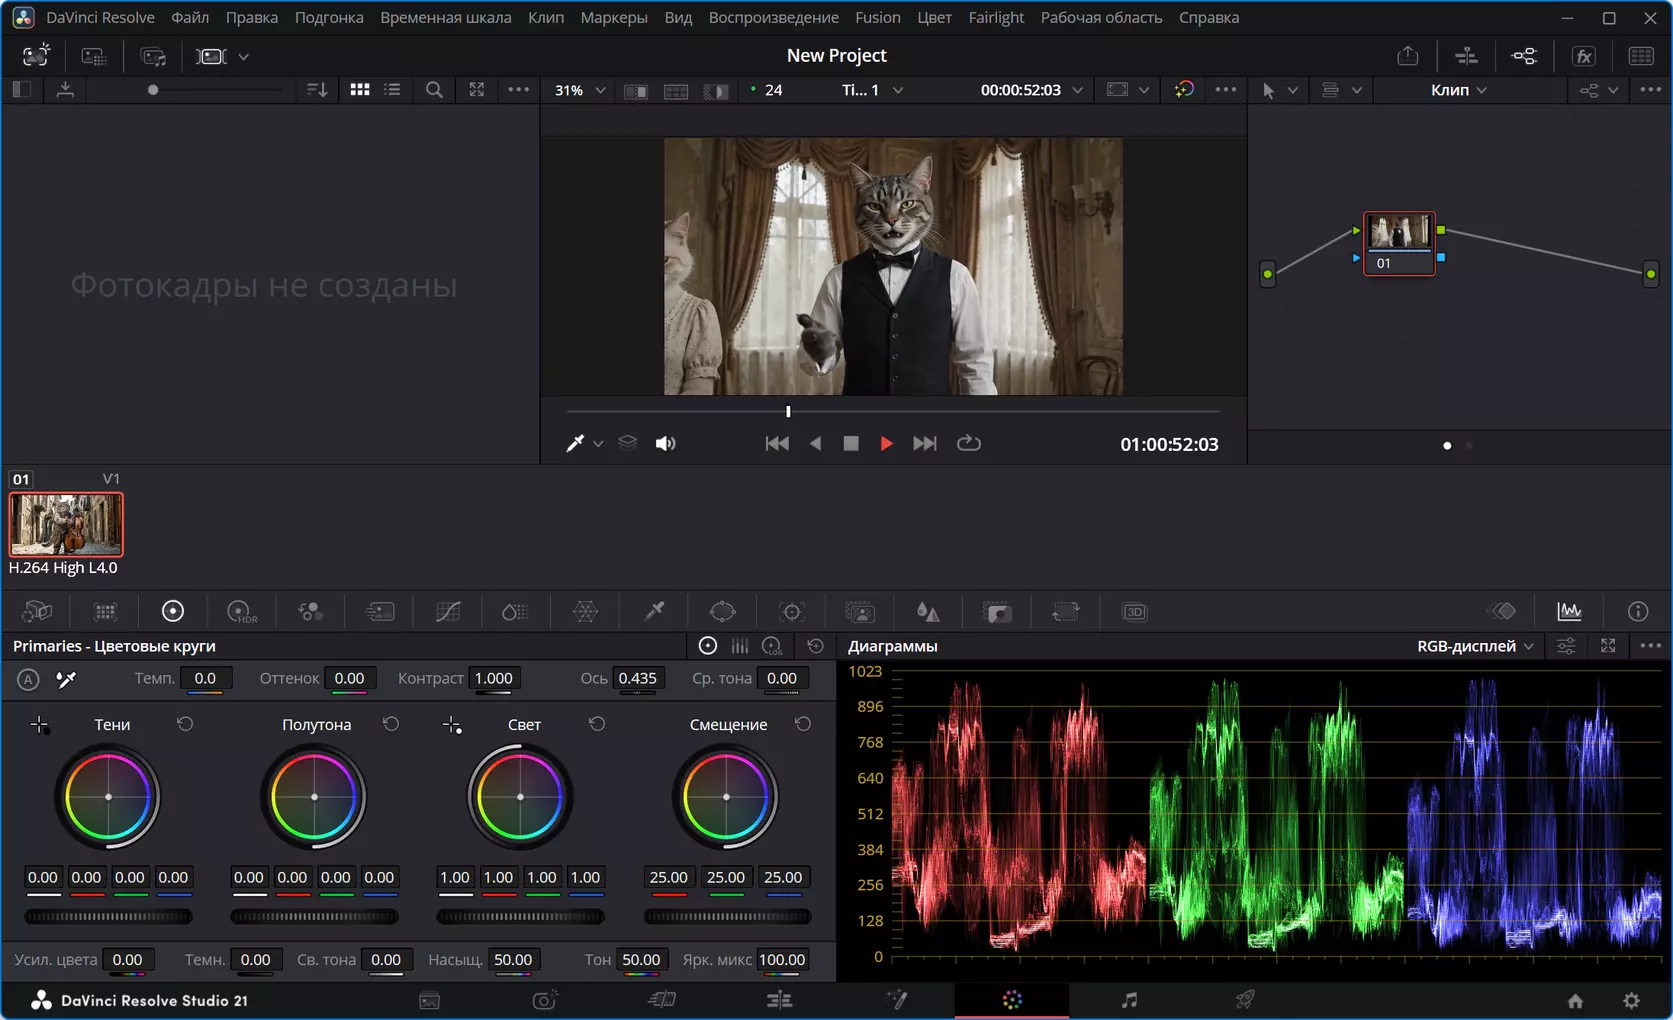Open the Information panel
Image resolution: width=1673 pixels, height=1020 pixels.
point(1638,611)
